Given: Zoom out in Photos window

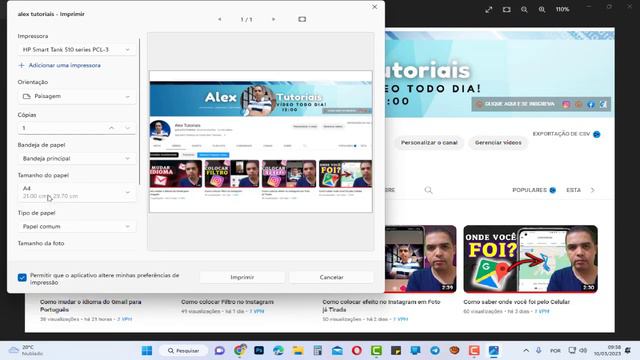Looking at the screenshot, I should click(x=524, y=9).
